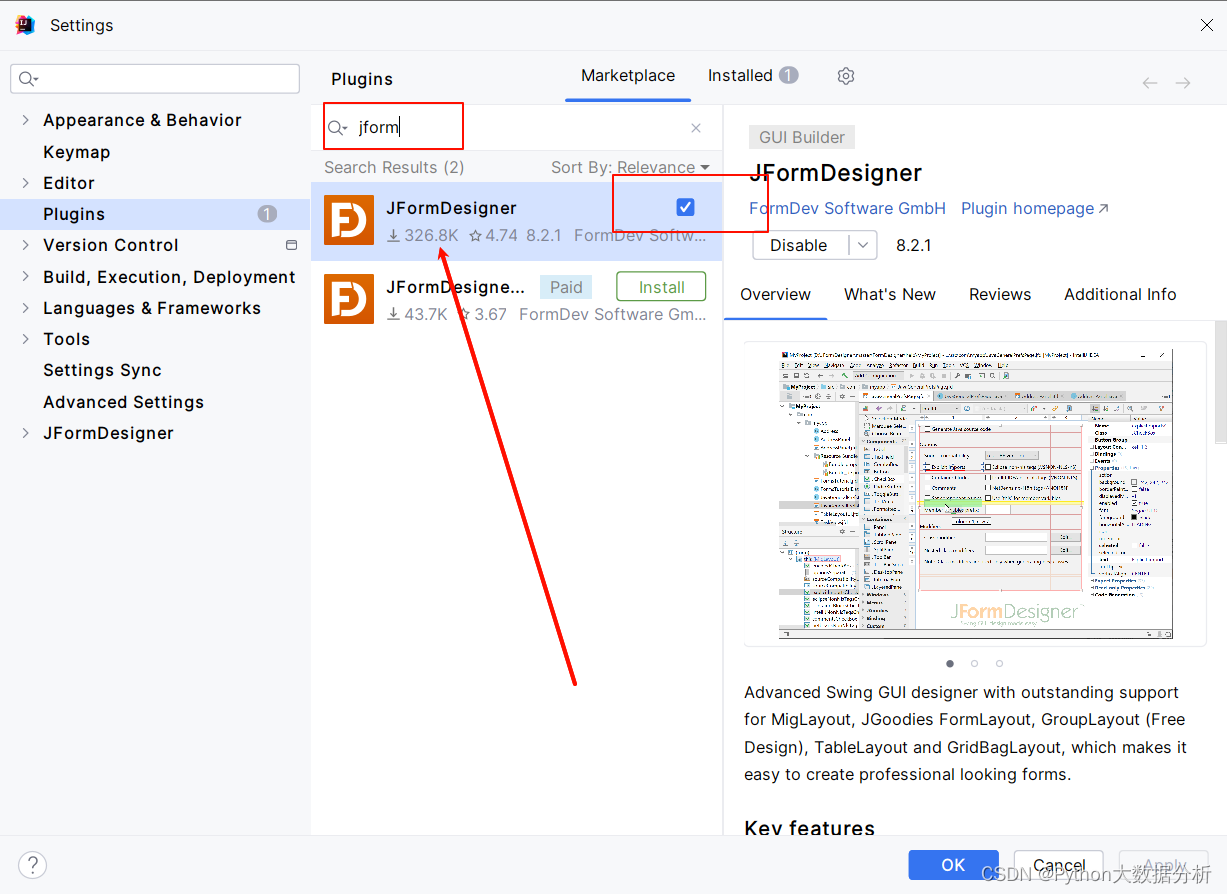The image size is (1227, 894).
Task: Open the help question mark
Action: point(33,865)
